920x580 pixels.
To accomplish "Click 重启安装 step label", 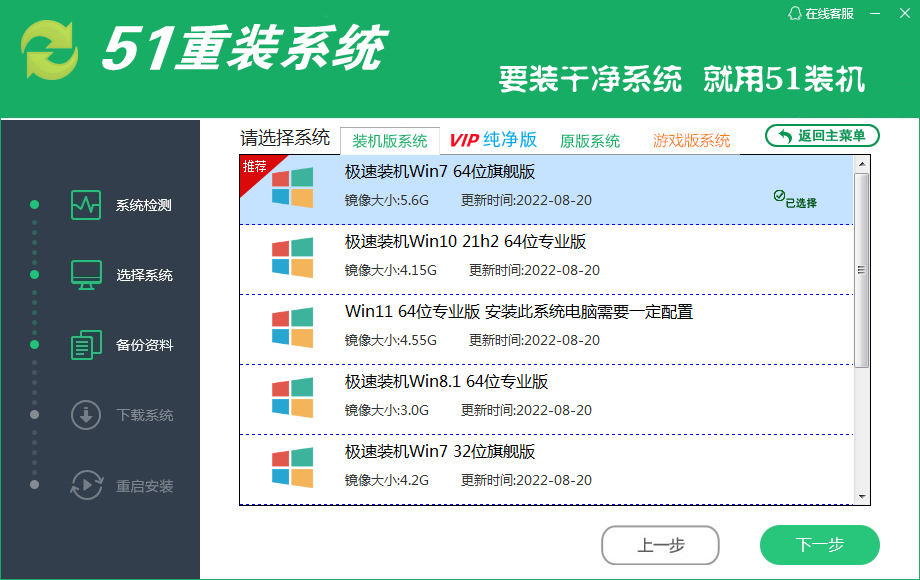I will coord(144,486).
